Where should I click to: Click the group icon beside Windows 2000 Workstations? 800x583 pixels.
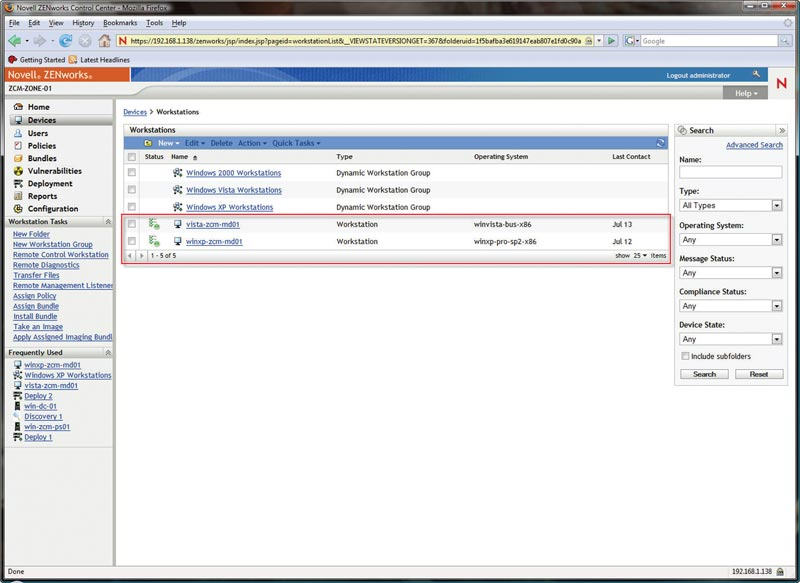click(178, 173)
